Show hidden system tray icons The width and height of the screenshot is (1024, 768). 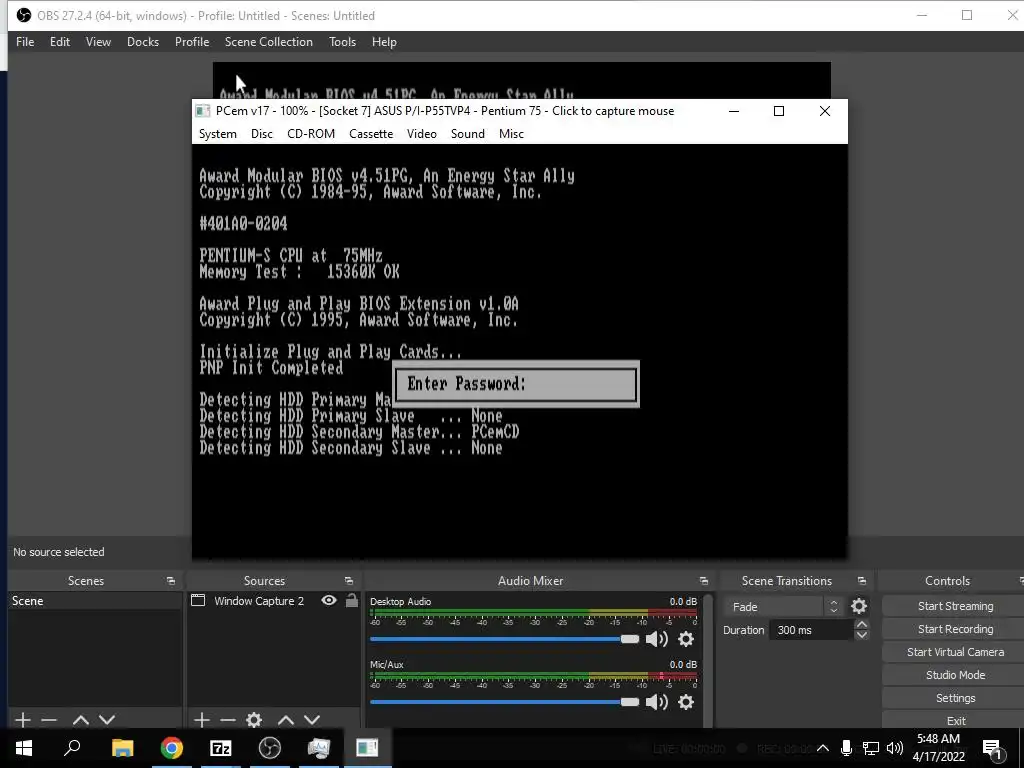click(823, 748)
